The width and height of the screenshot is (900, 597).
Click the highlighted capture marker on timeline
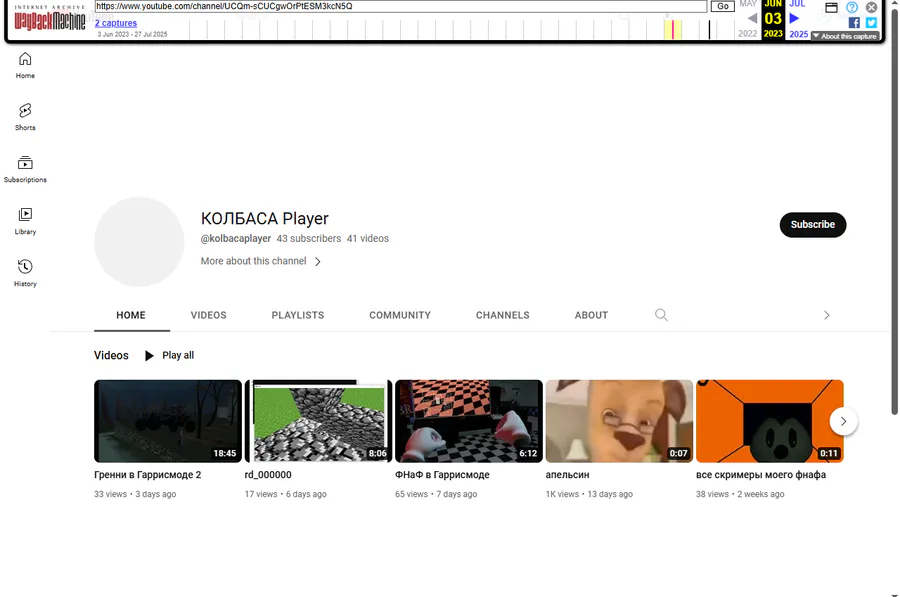pyautogui.click(x=673, y=29)
